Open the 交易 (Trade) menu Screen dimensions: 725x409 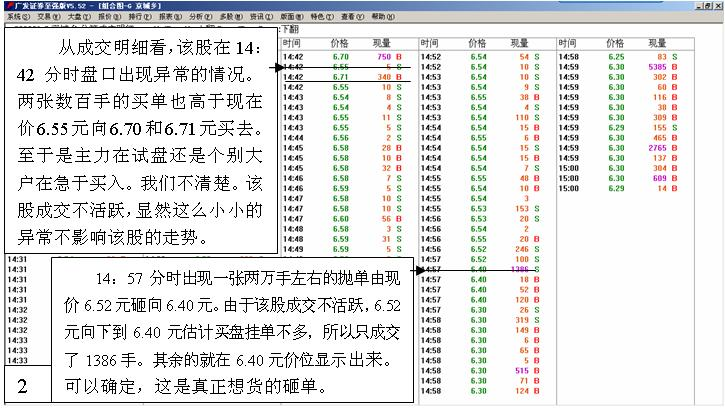point(46,17)
